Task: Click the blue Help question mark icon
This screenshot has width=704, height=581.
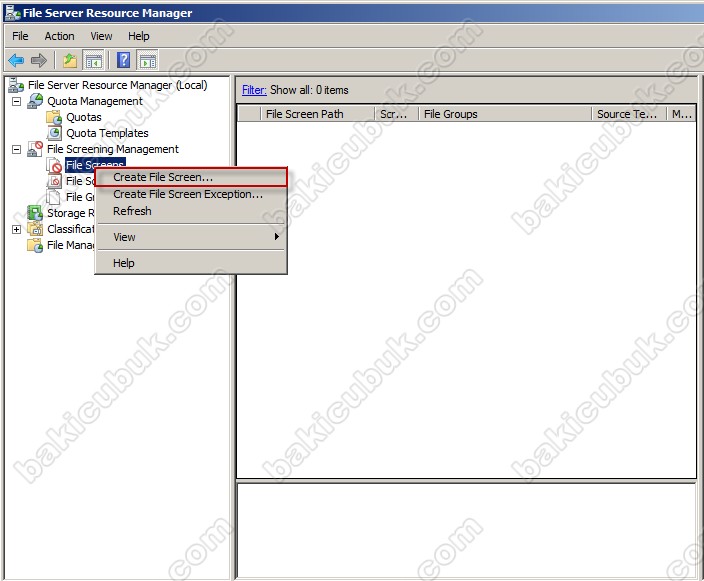Action: point(123,60)
